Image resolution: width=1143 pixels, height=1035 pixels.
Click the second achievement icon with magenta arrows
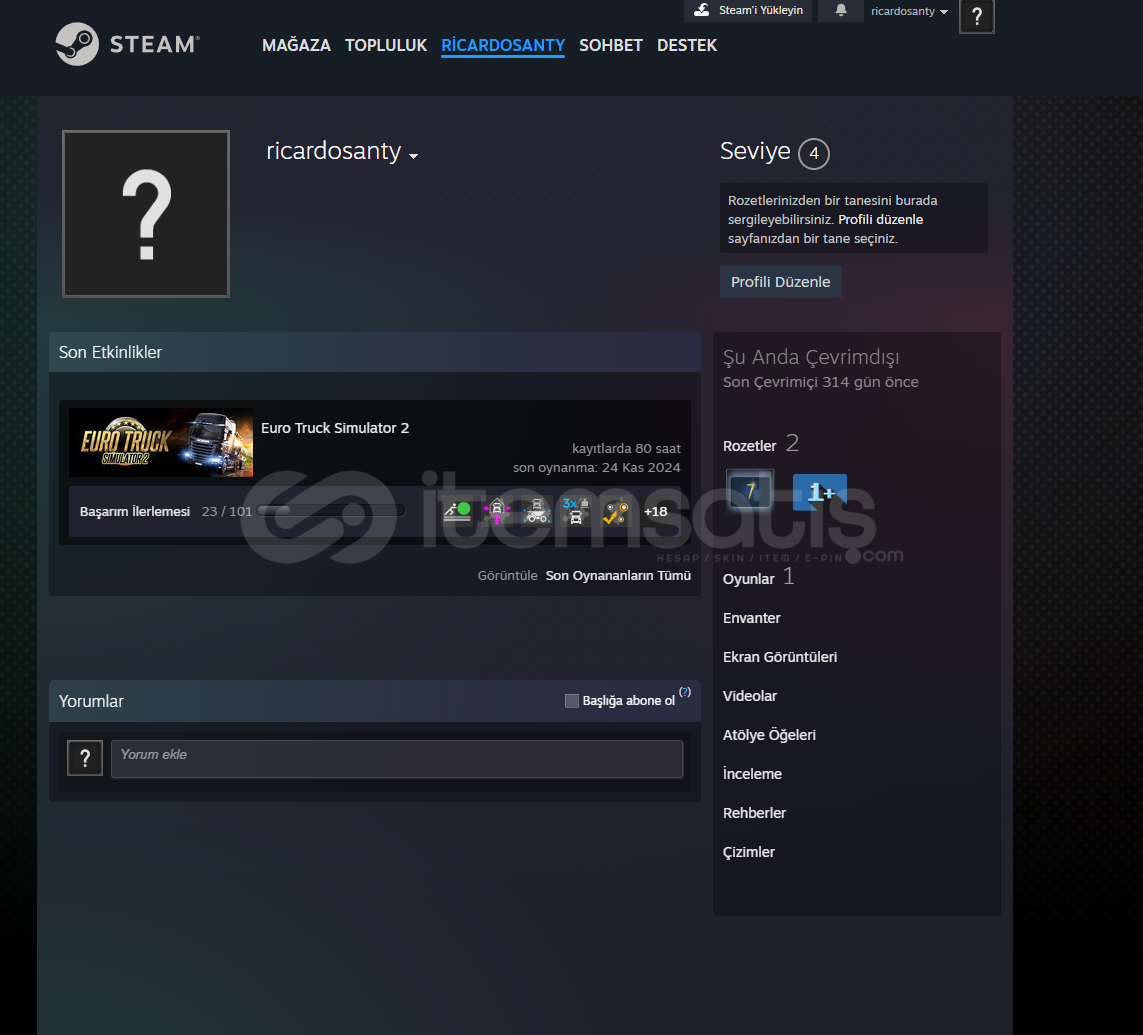click(496, 511)
